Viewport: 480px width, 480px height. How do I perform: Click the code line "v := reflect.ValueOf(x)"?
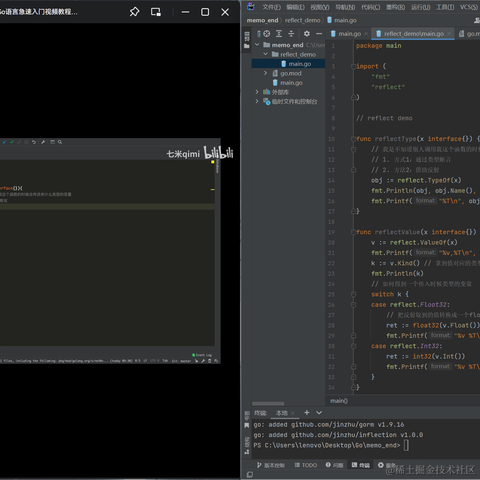click(x=414, y=243)
